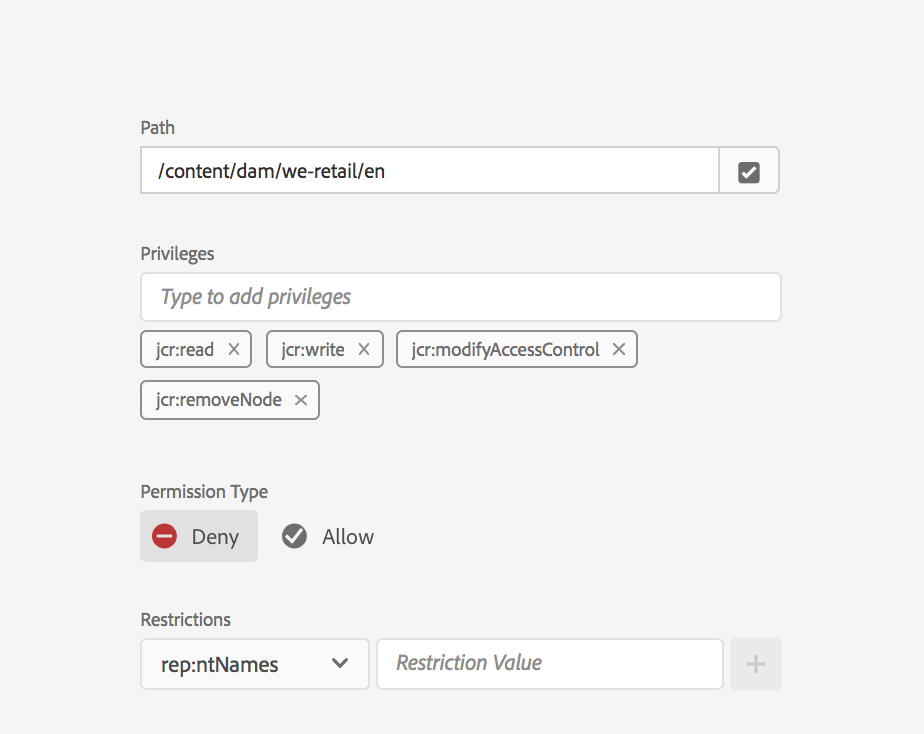
Task: Select the jcr:write privilege chip
Action: (313, 349)
